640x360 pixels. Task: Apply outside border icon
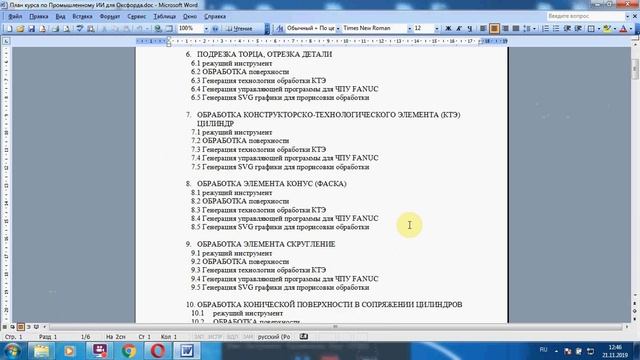click(591, 29)
